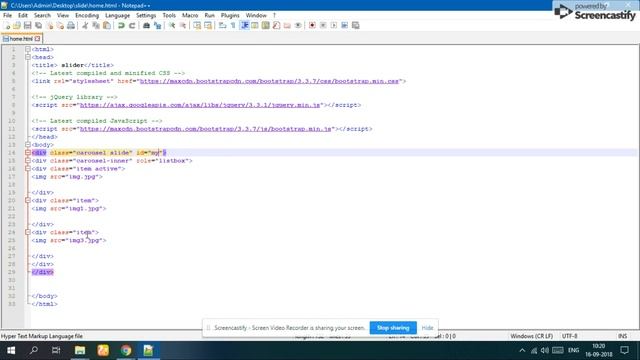The height and width of the screenshot is (360, 640).
Task: Toggle synchronized horizontal scrolling
Action: (x=208, y=25)
